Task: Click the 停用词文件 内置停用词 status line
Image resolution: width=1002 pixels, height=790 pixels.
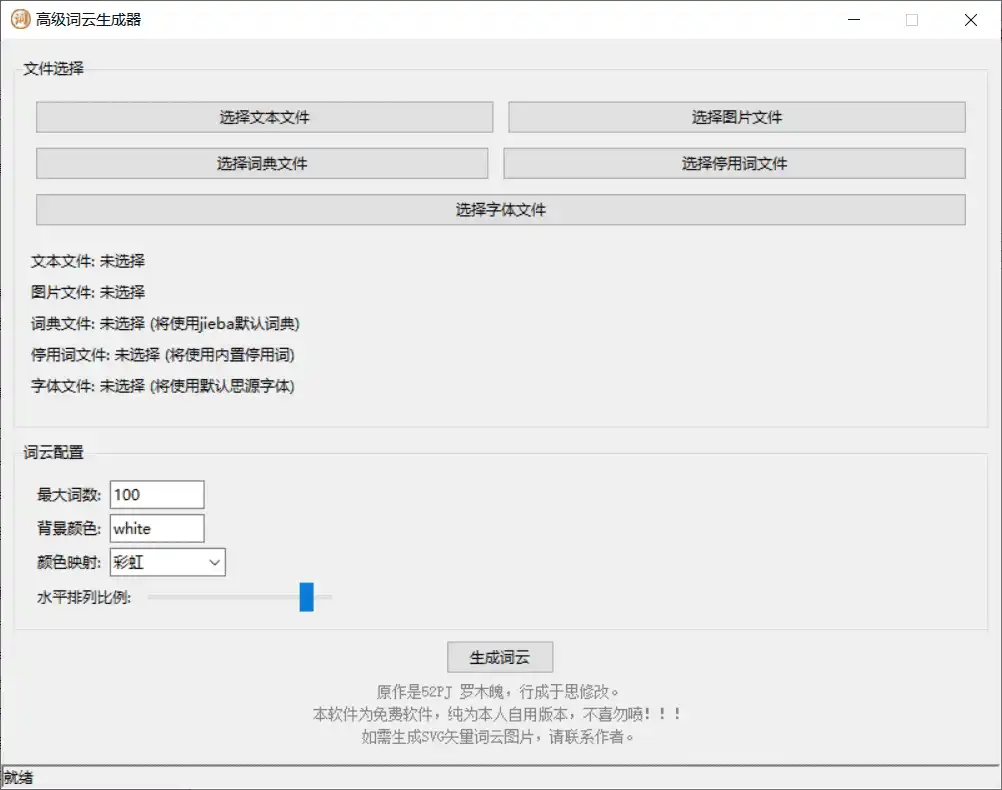Action: (x=163, y=355)
